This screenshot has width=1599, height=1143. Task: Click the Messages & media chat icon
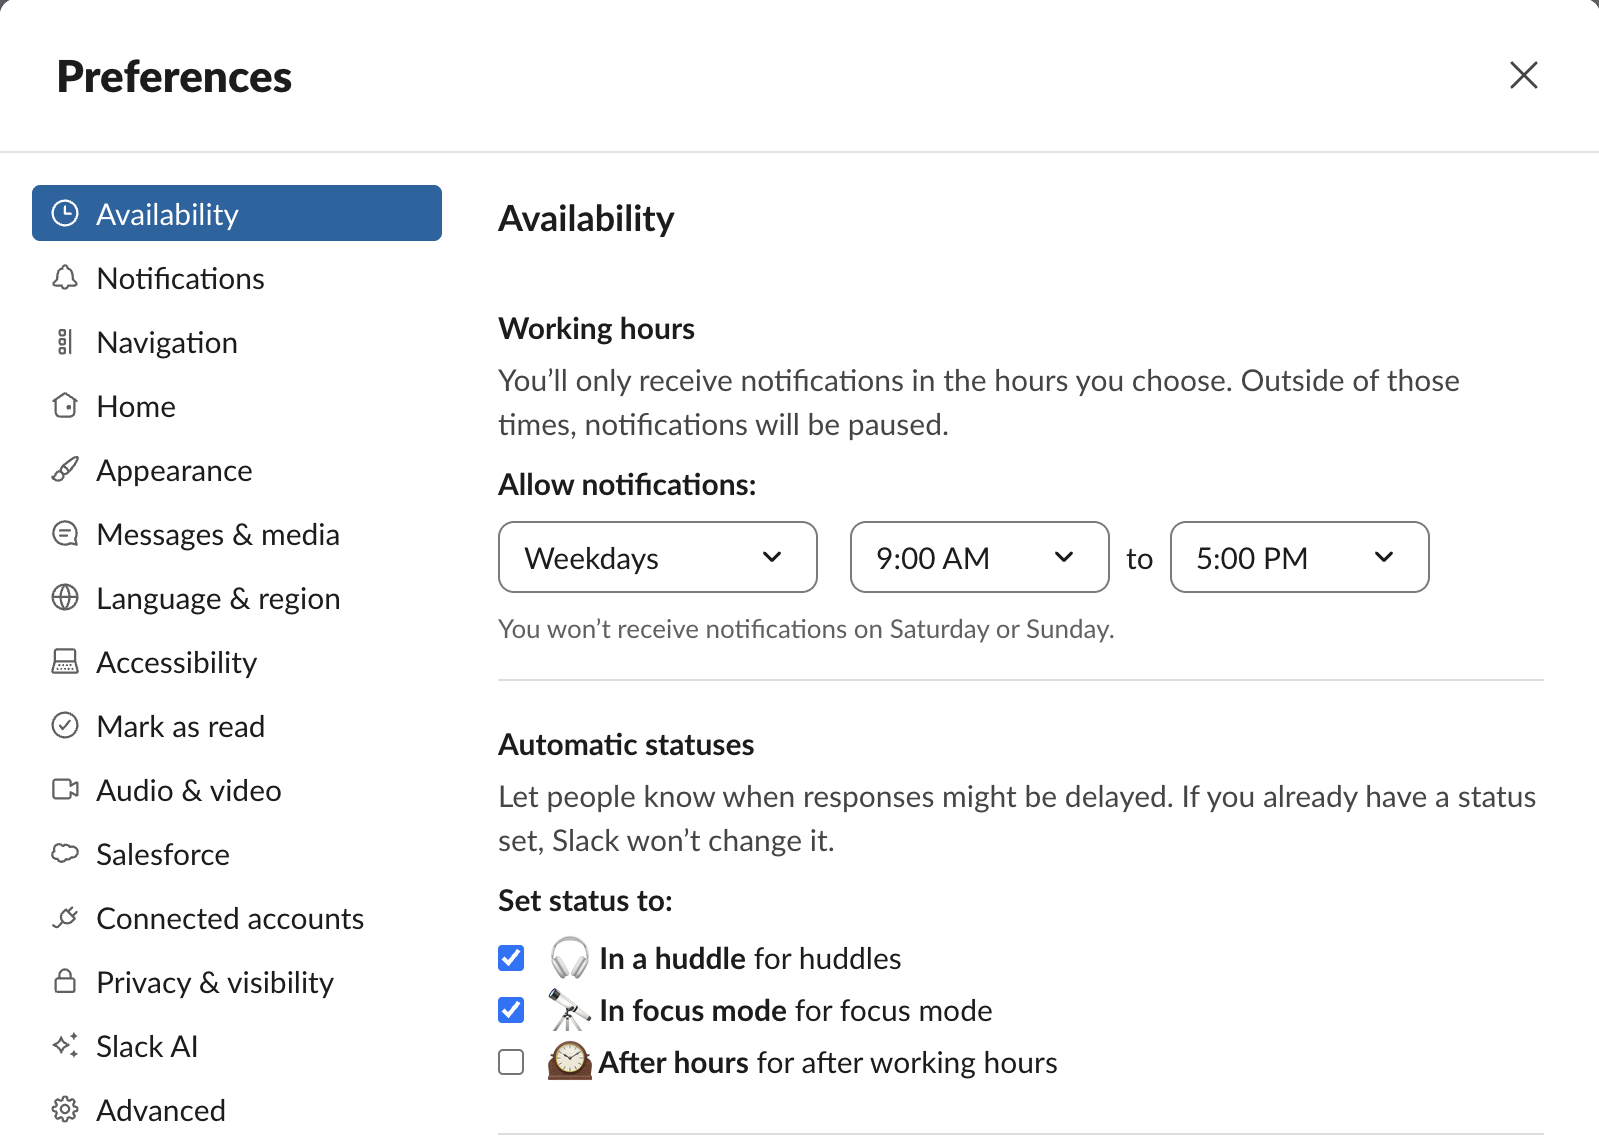tap(65, 533)
